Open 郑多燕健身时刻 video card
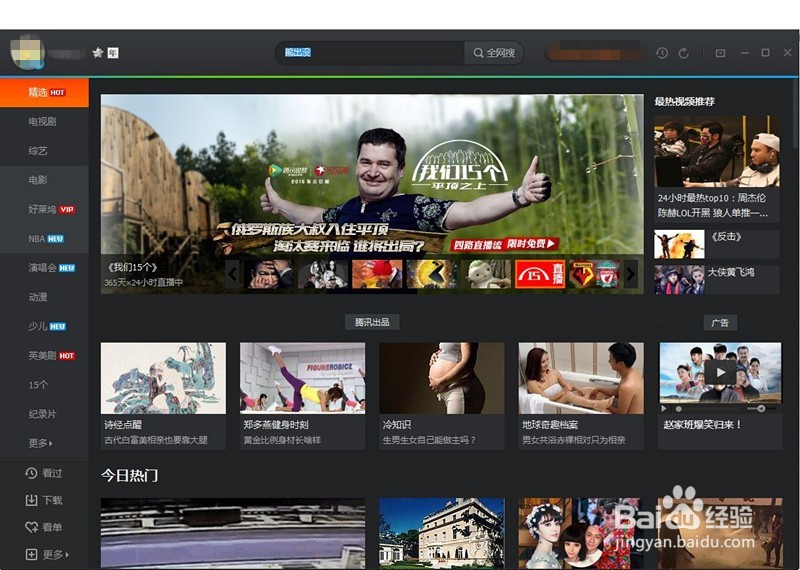Viewport: 800px width, 570px height. [303, 395]
